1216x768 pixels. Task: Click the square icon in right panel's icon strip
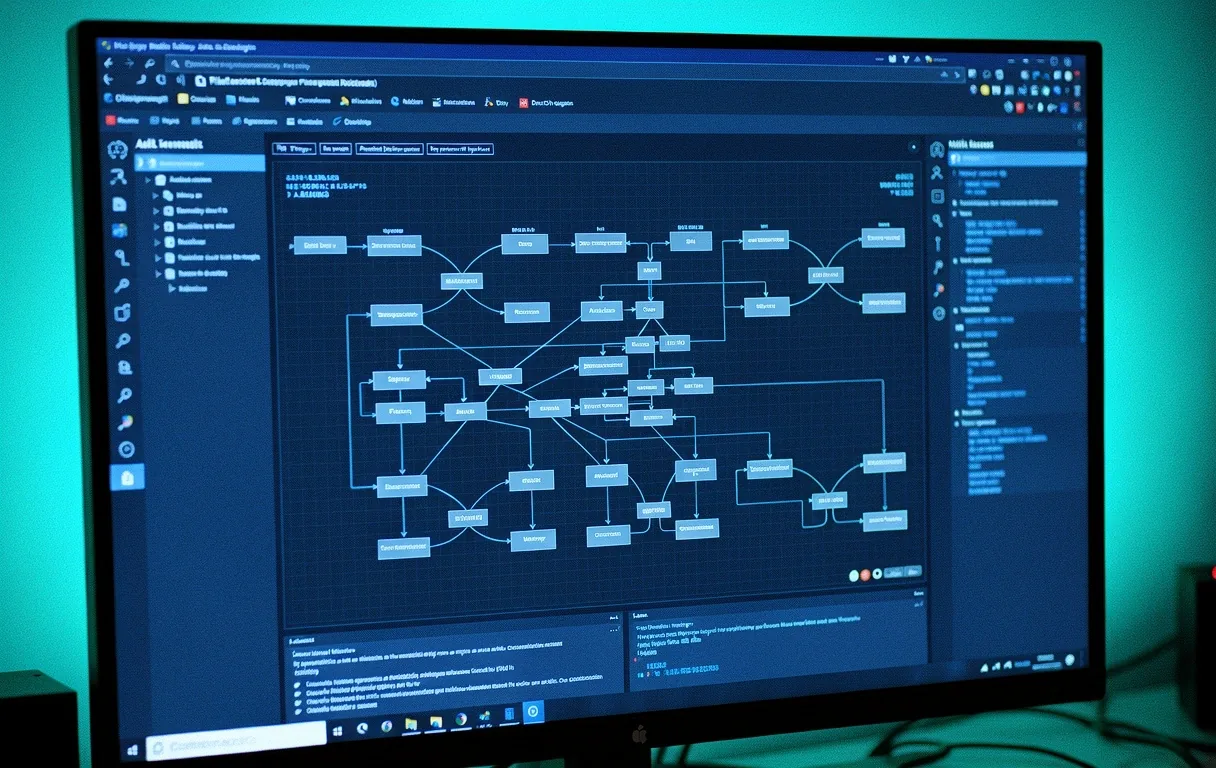[937, 196]
